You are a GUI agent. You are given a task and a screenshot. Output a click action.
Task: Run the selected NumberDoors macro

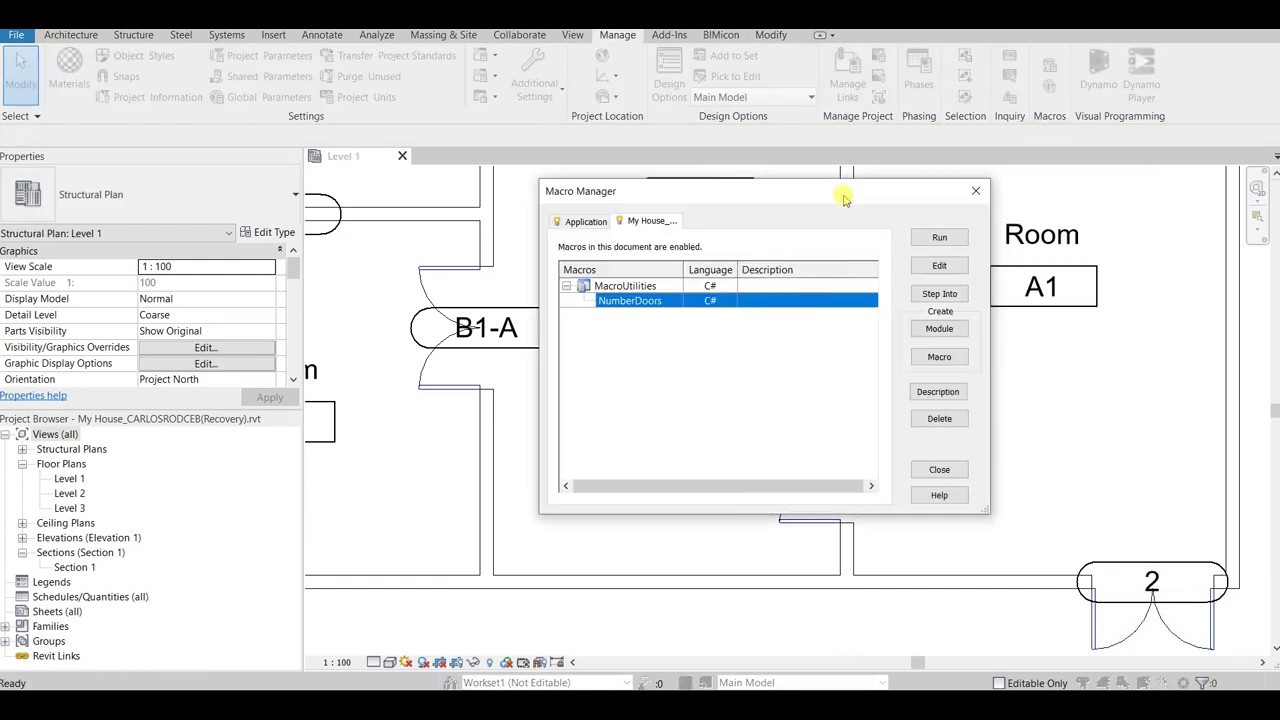pyautogui.click(x=939, y=237)
